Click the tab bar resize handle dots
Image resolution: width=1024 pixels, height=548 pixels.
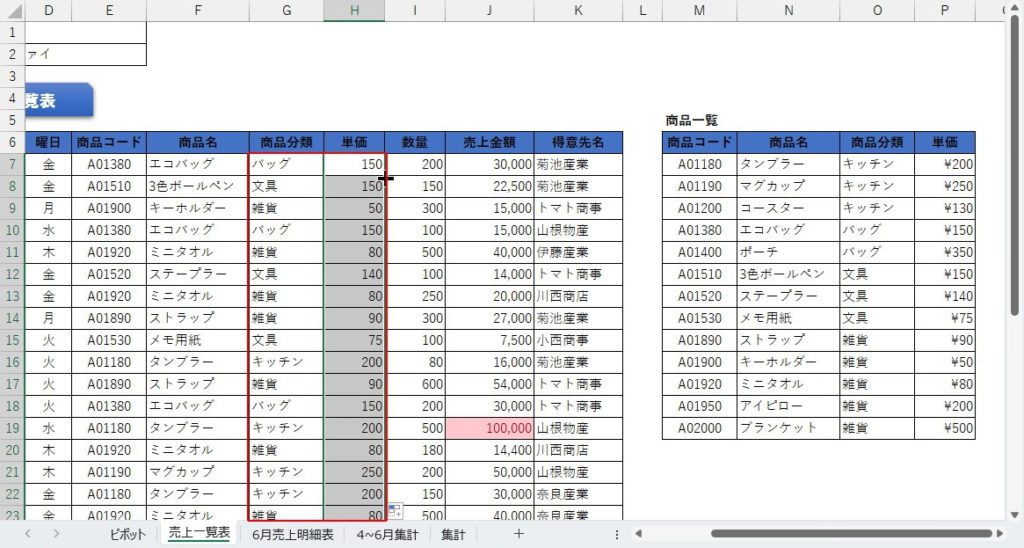[616, 534]
